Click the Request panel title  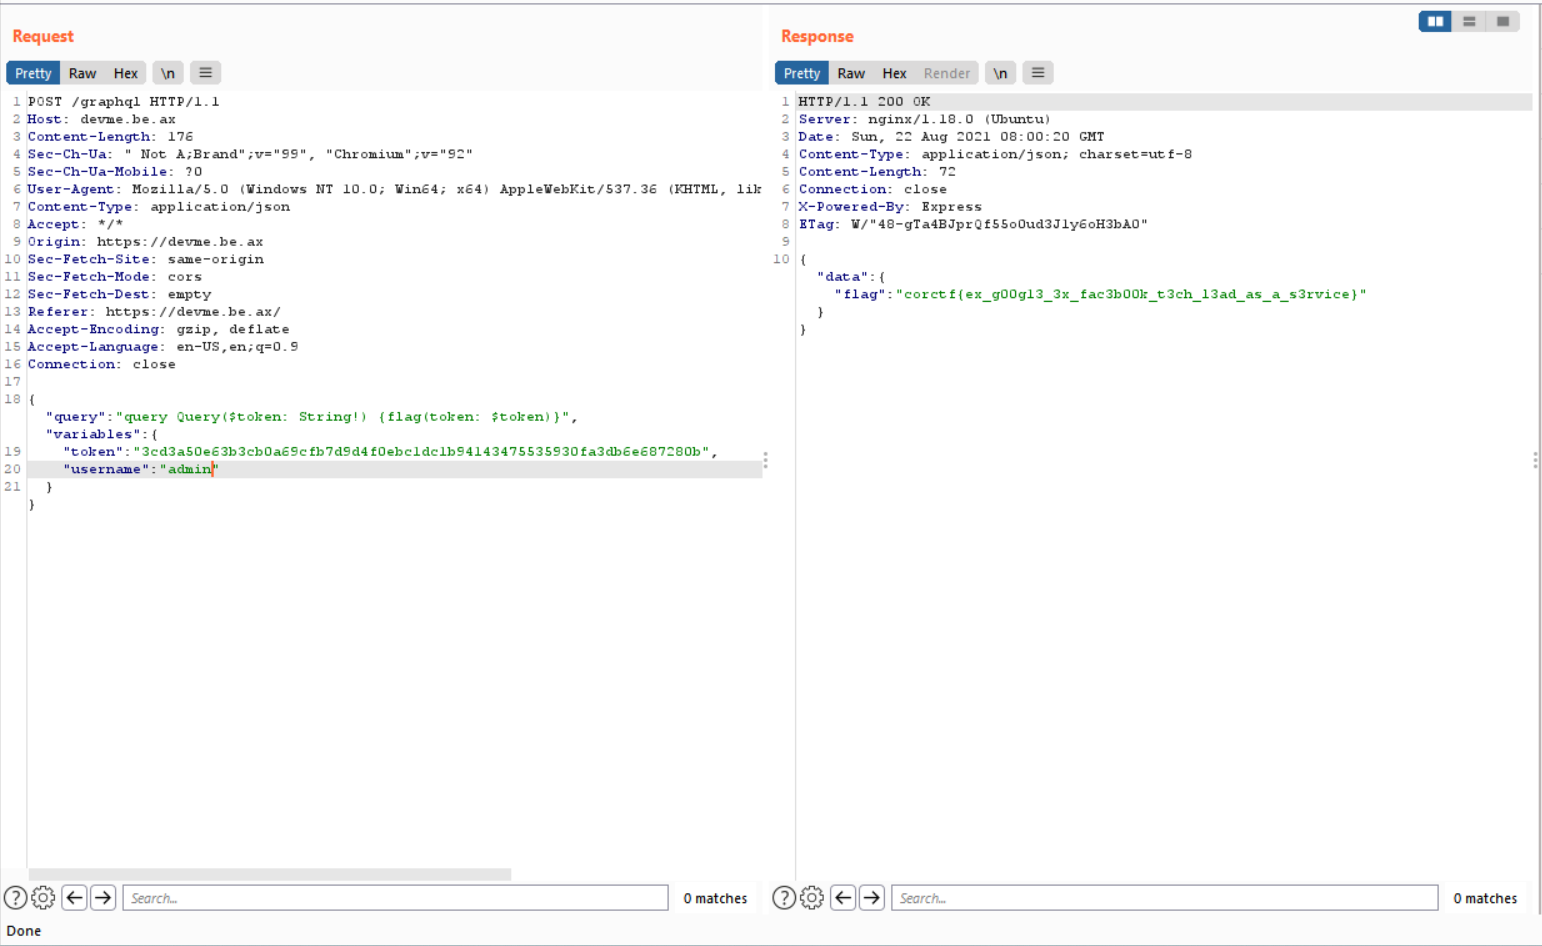(x=43, y=36)
